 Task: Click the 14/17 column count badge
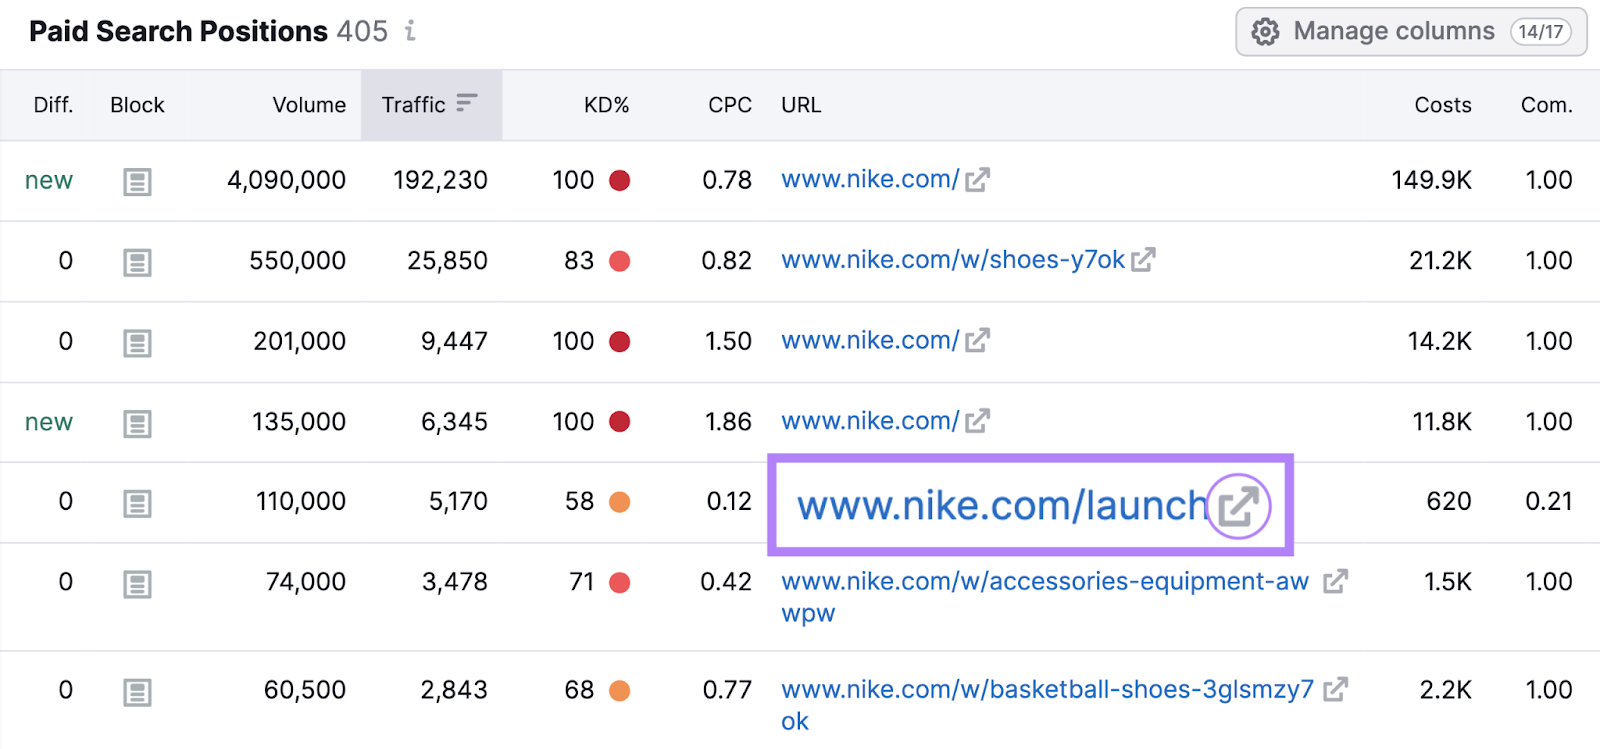click(x=1540, y=32)
